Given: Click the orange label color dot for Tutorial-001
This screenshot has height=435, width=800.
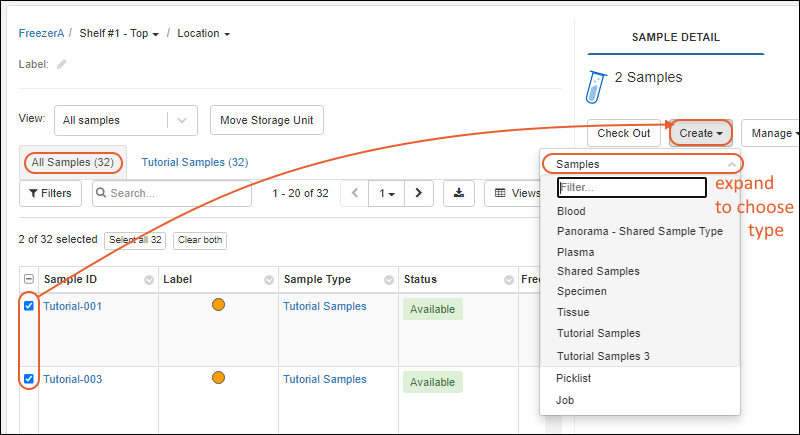Looking at the screenshot, I should pyautogui.click(x=218, y=305).
